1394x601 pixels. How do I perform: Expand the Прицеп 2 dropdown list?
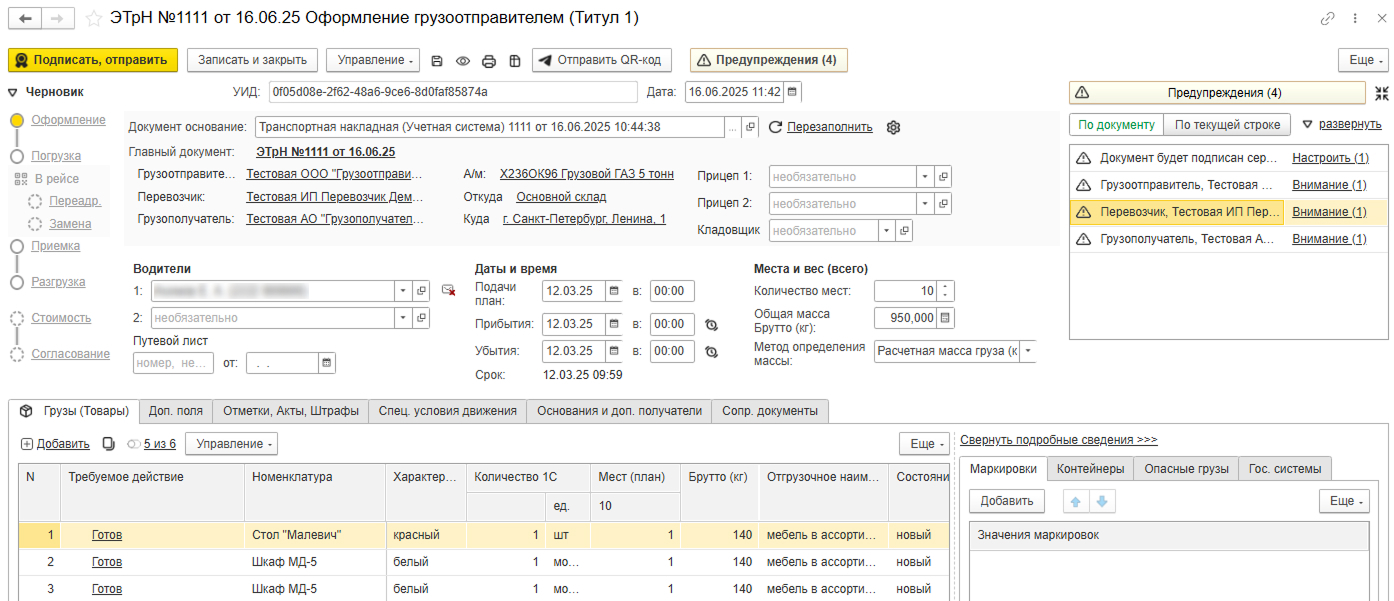click(925, 204)
